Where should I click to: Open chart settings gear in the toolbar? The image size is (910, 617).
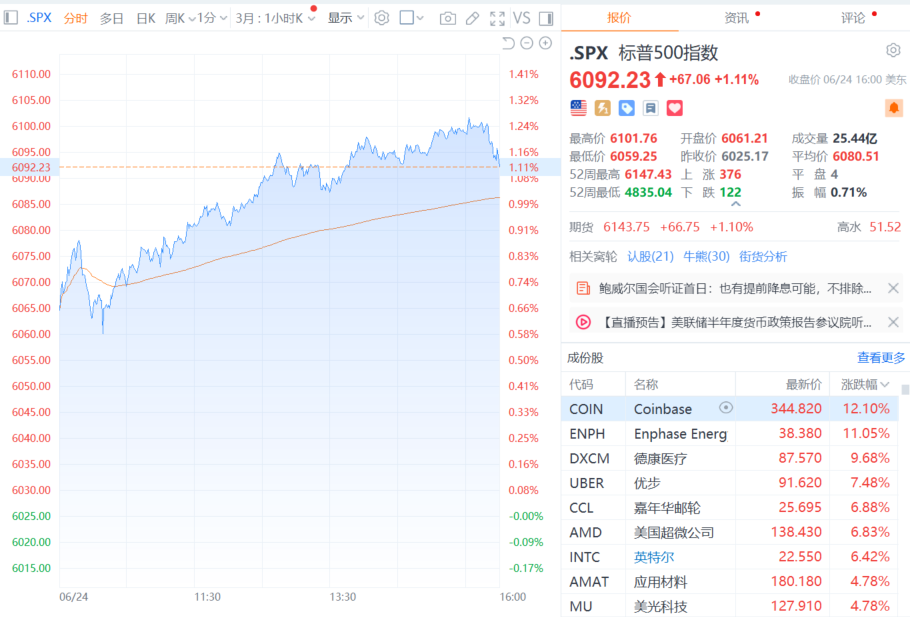click(x=381, y=18)
